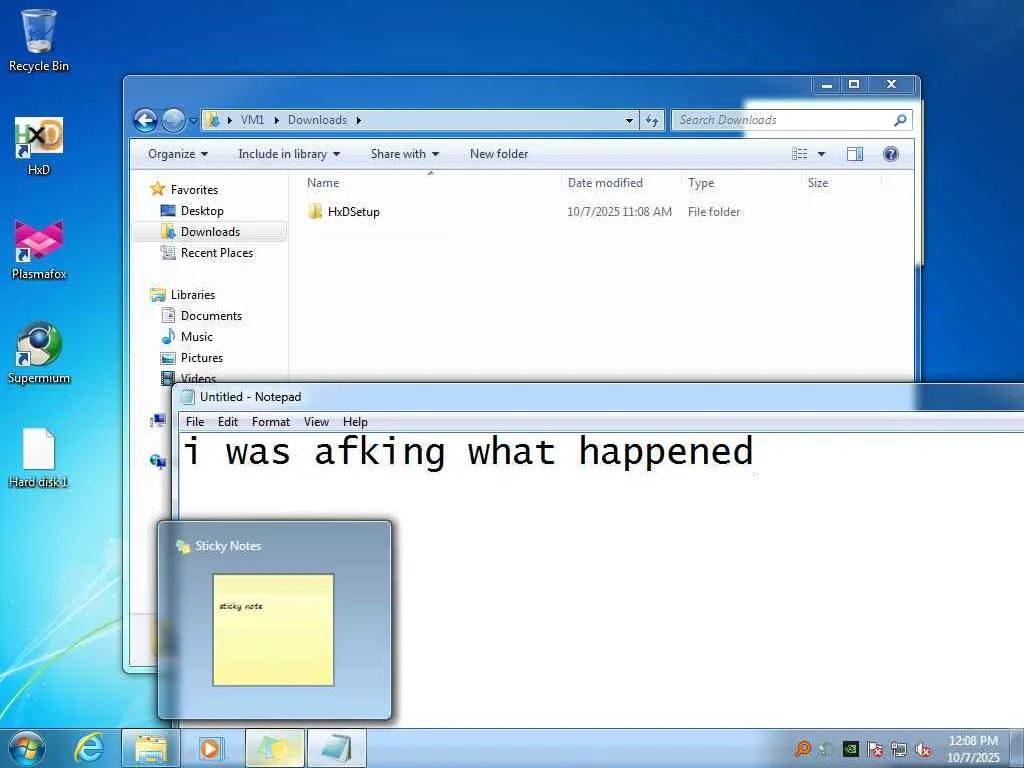Open Pictures library in navigation pane
The height and width of the screenshot is (768, 1024).
tap(202, 357)
